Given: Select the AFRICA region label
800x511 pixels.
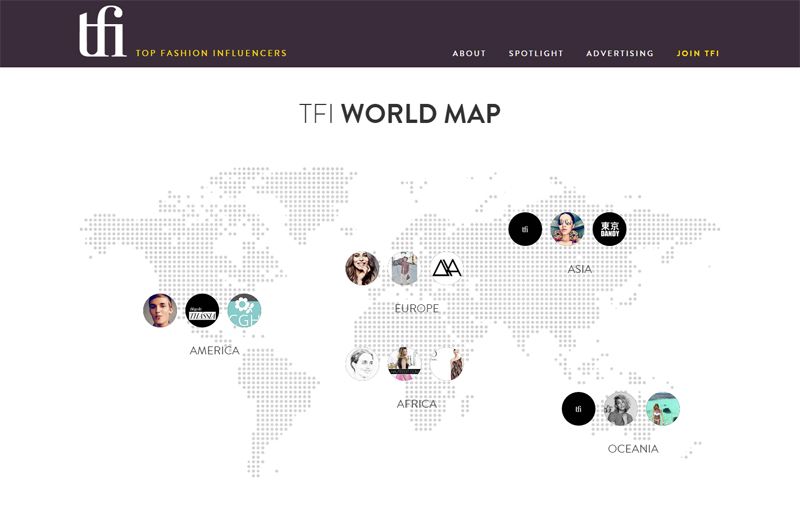Looking at the screenshot, I should 417,404.
